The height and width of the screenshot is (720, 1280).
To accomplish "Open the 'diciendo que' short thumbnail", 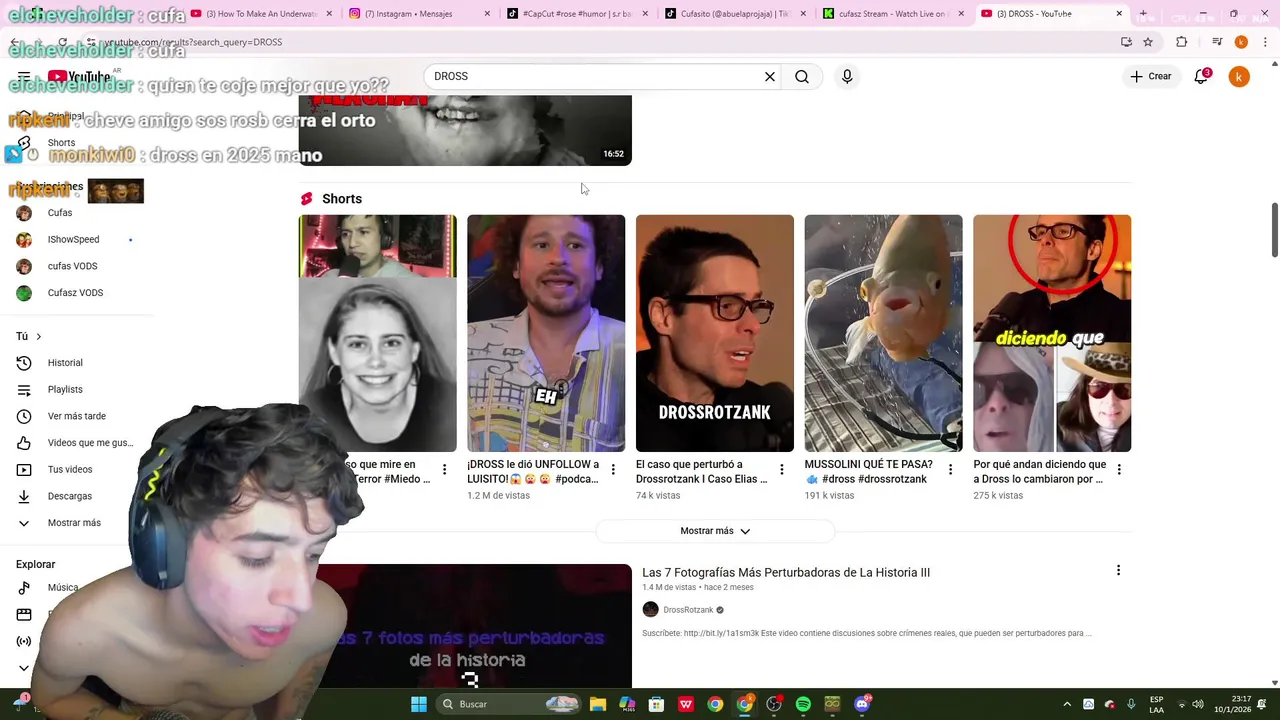I will click(1052, 333).
